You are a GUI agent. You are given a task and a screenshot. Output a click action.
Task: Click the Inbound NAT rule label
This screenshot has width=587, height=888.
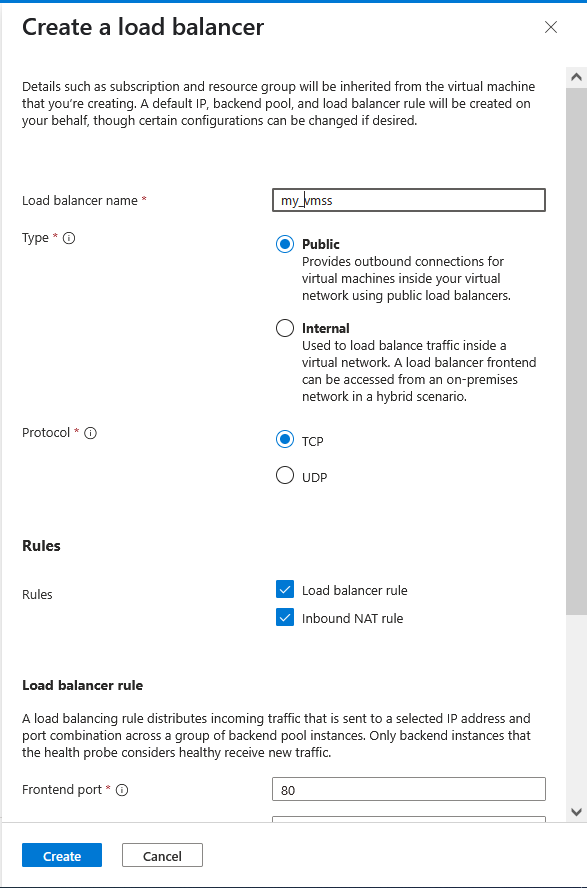pyautogui.click(x=352, y=618)
